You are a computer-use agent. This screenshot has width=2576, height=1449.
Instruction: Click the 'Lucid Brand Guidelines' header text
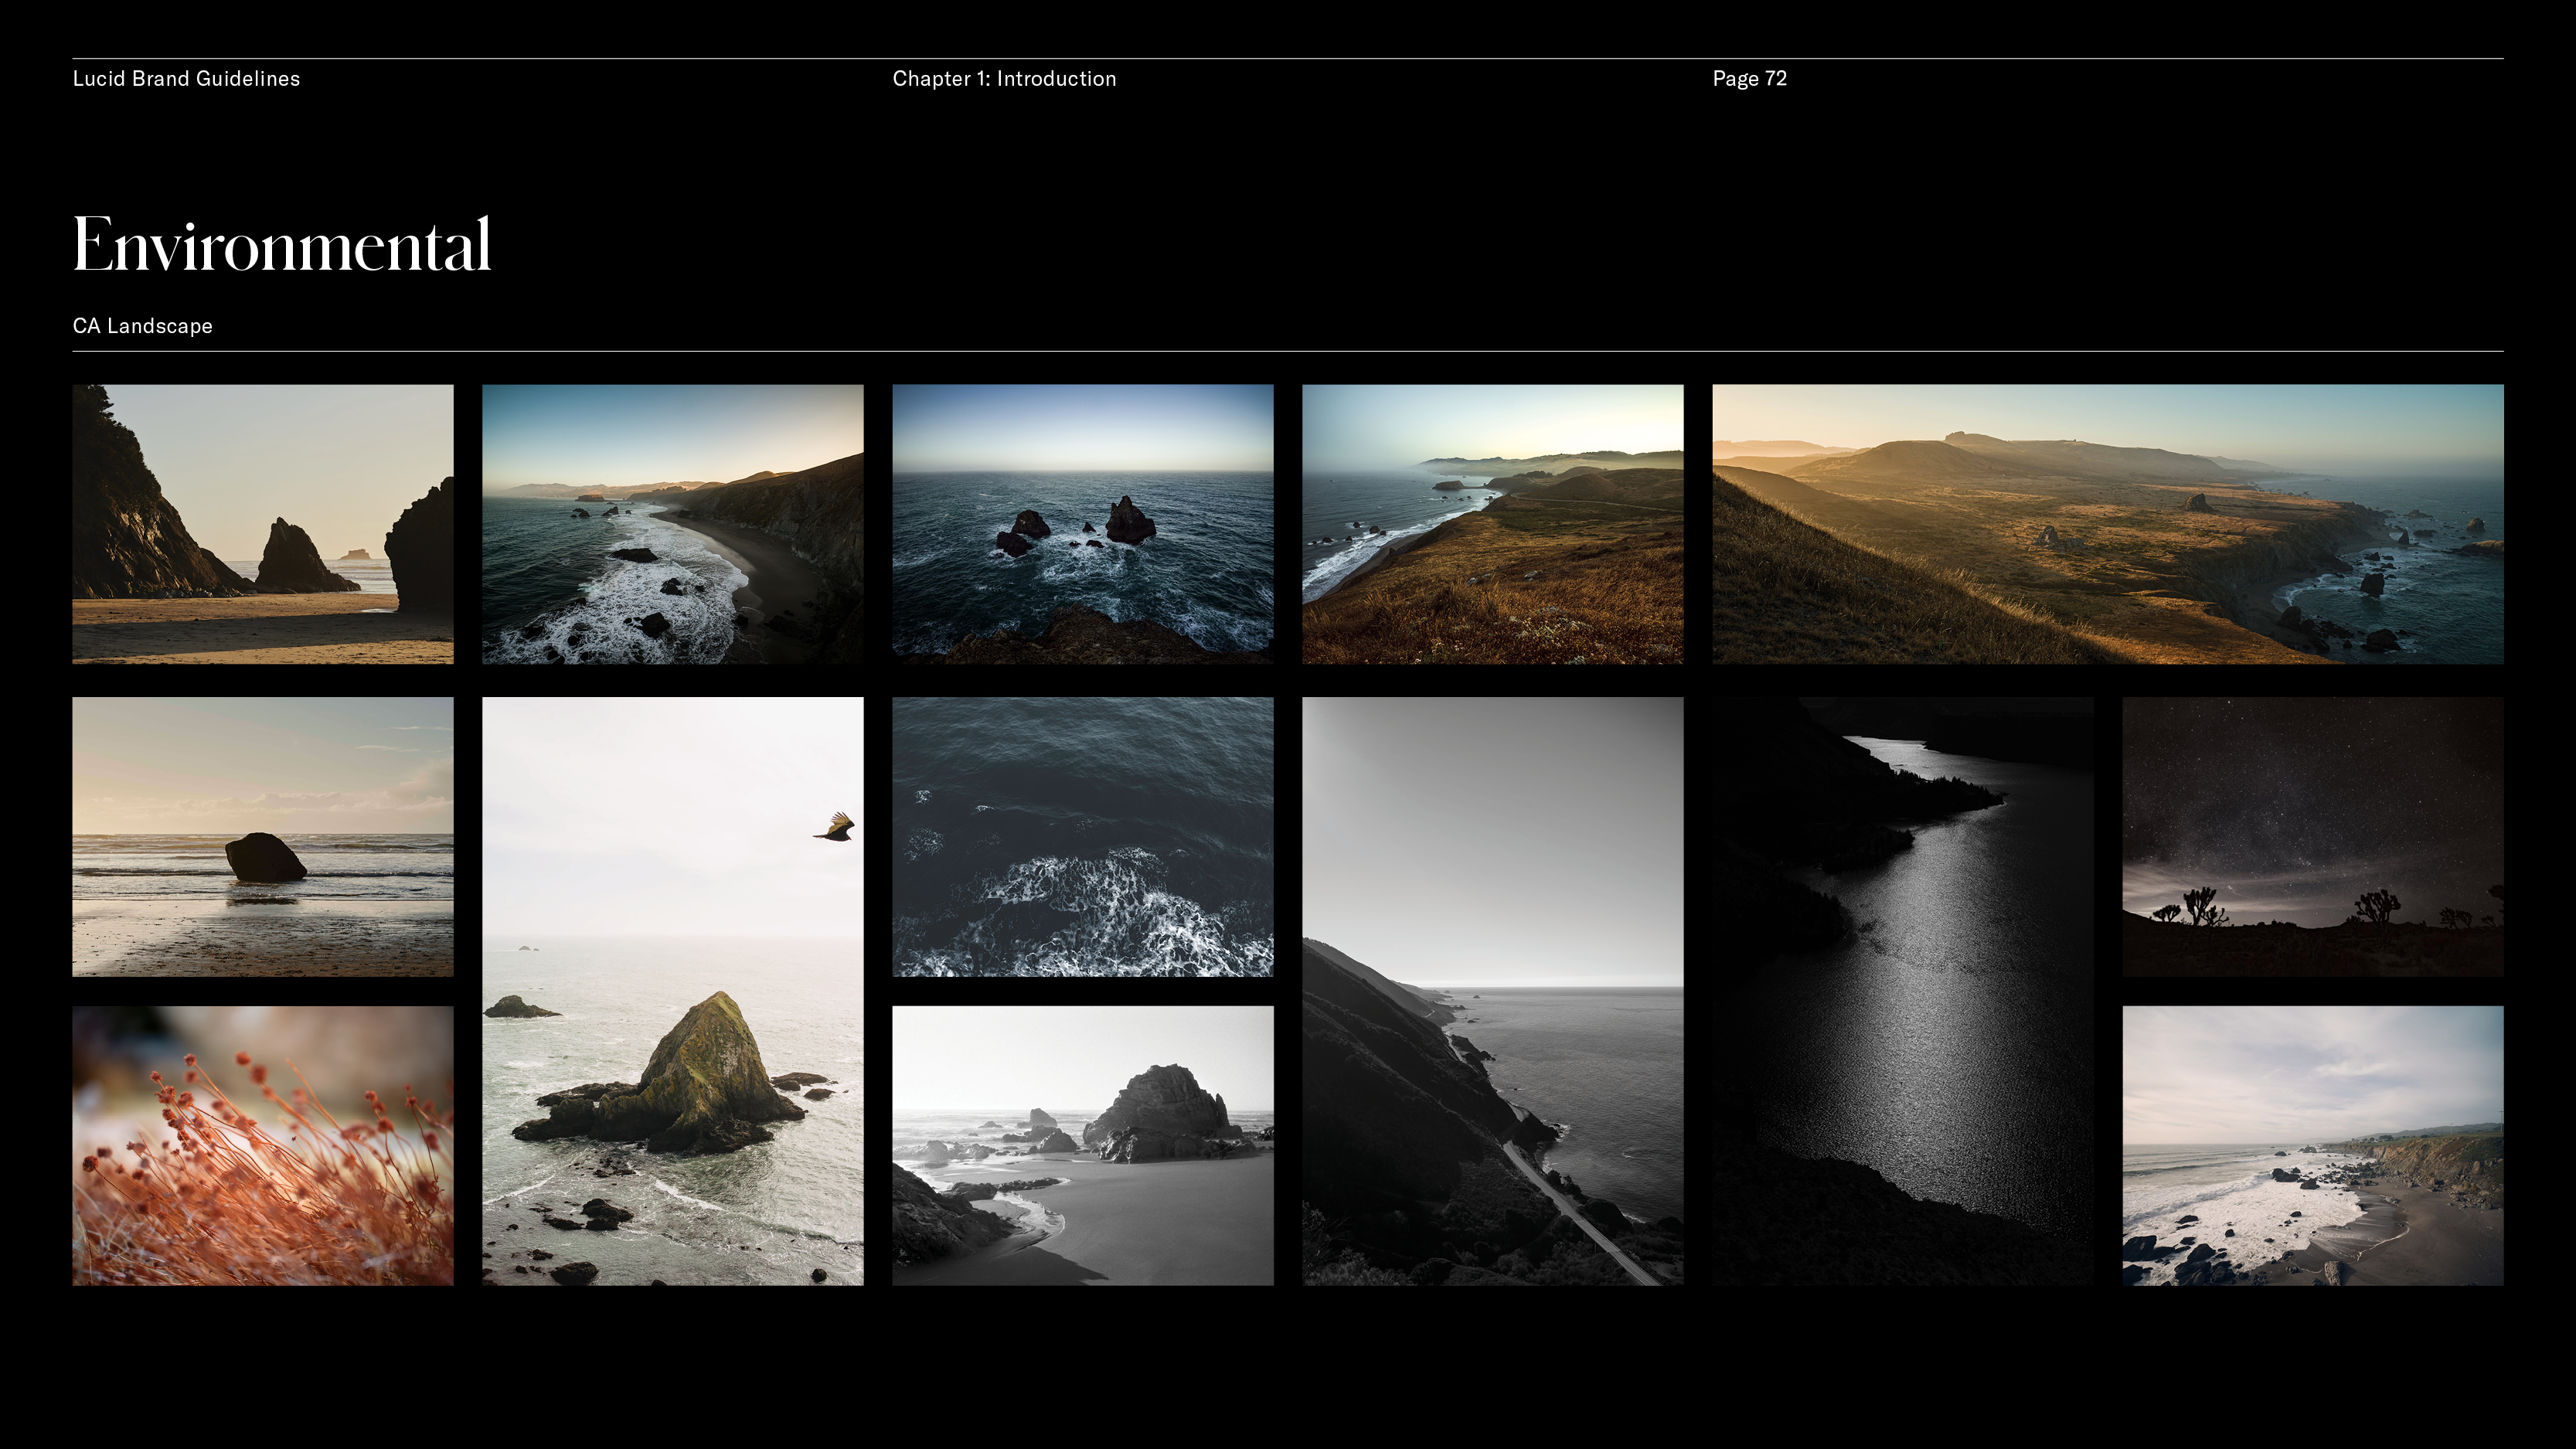186,79
